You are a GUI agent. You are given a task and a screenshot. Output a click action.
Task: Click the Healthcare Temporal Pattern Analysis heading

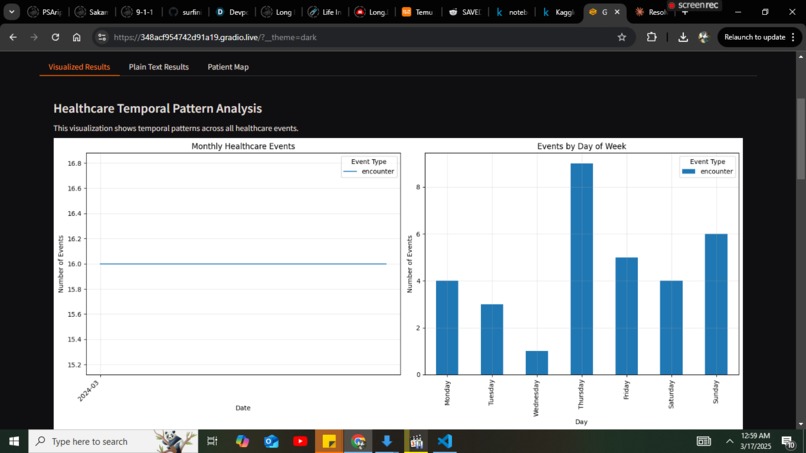point(158,108)
